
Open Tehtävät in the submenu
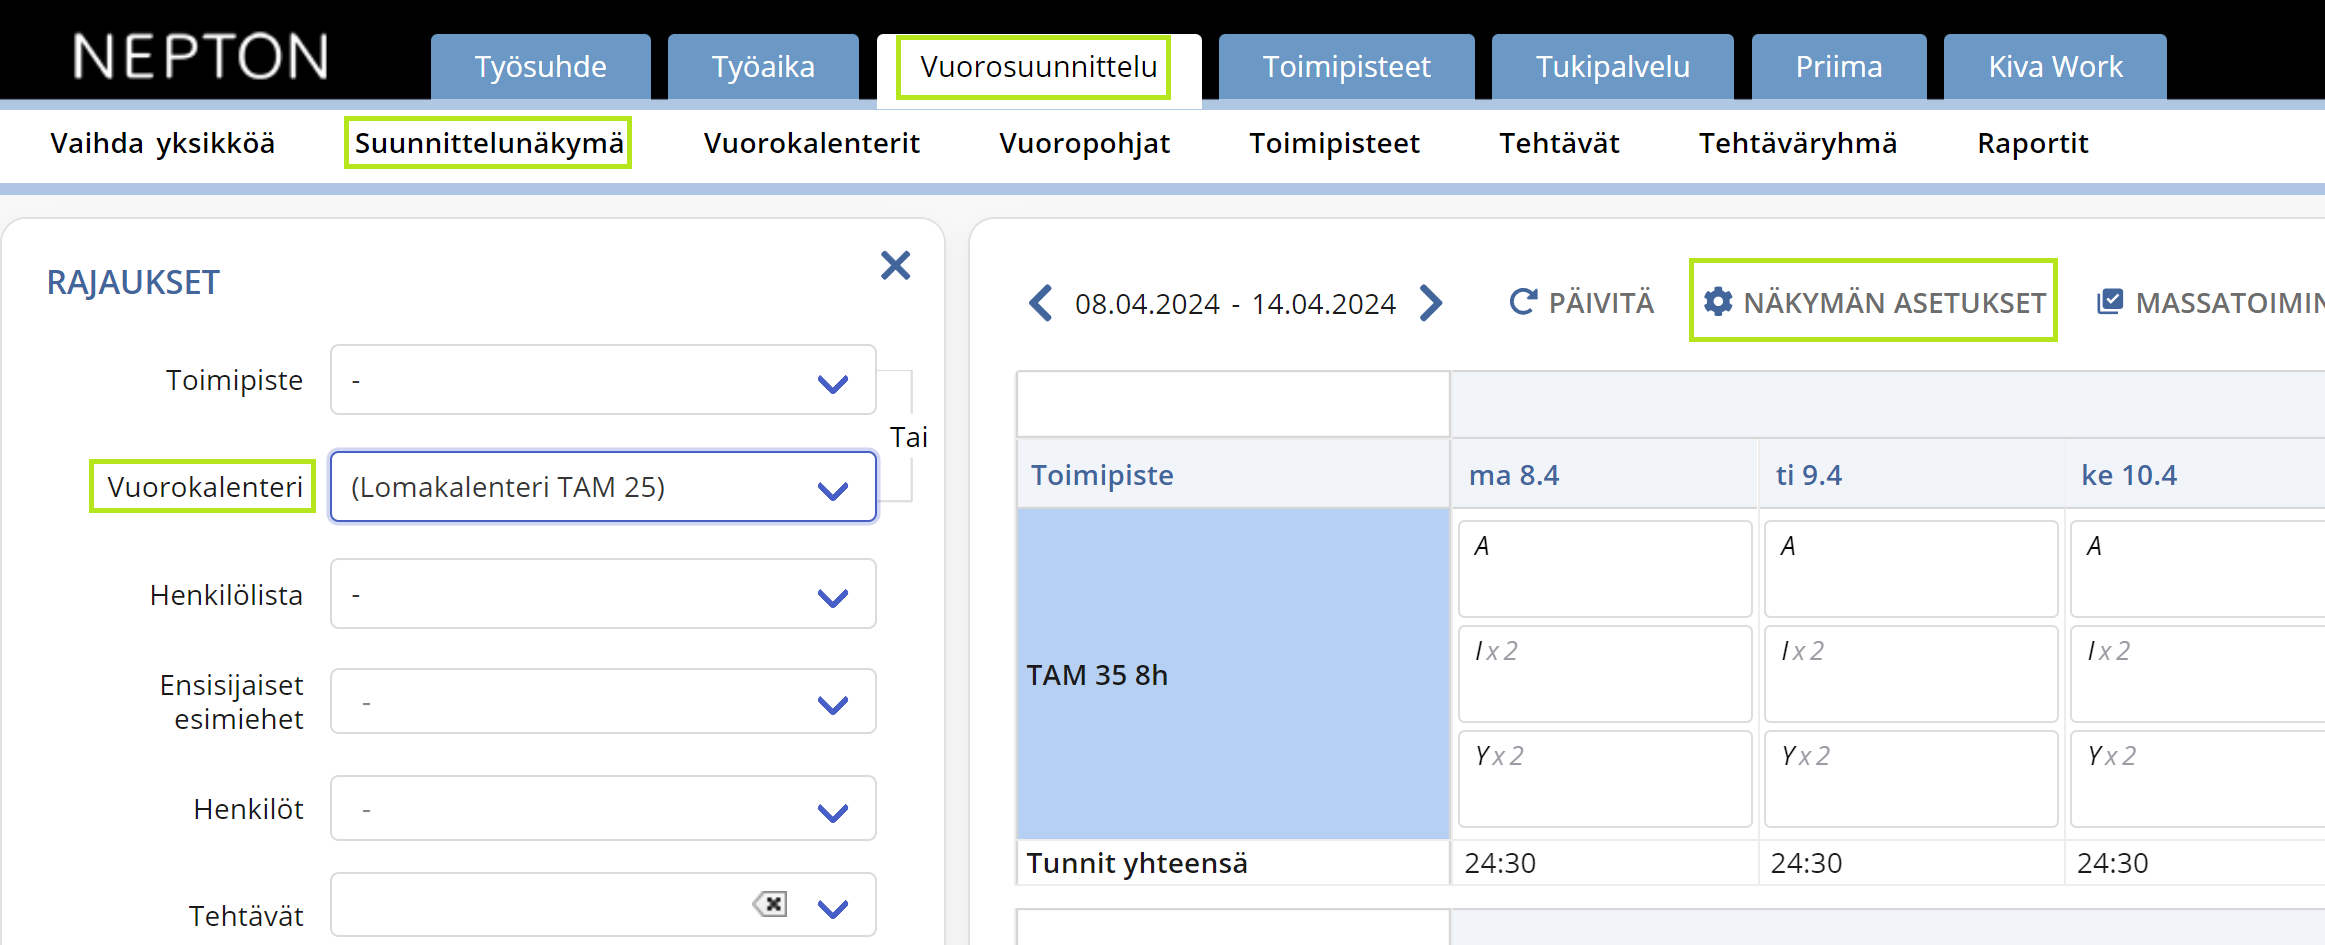click(x=1559, y=143)
